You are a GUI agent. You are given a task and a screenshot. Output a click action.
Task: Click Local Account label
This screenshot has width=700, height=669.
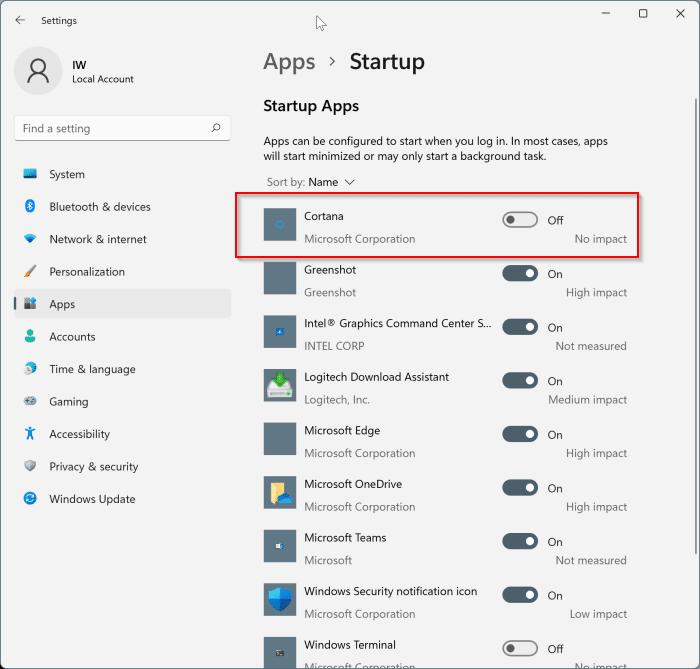(x=103, y=79)
